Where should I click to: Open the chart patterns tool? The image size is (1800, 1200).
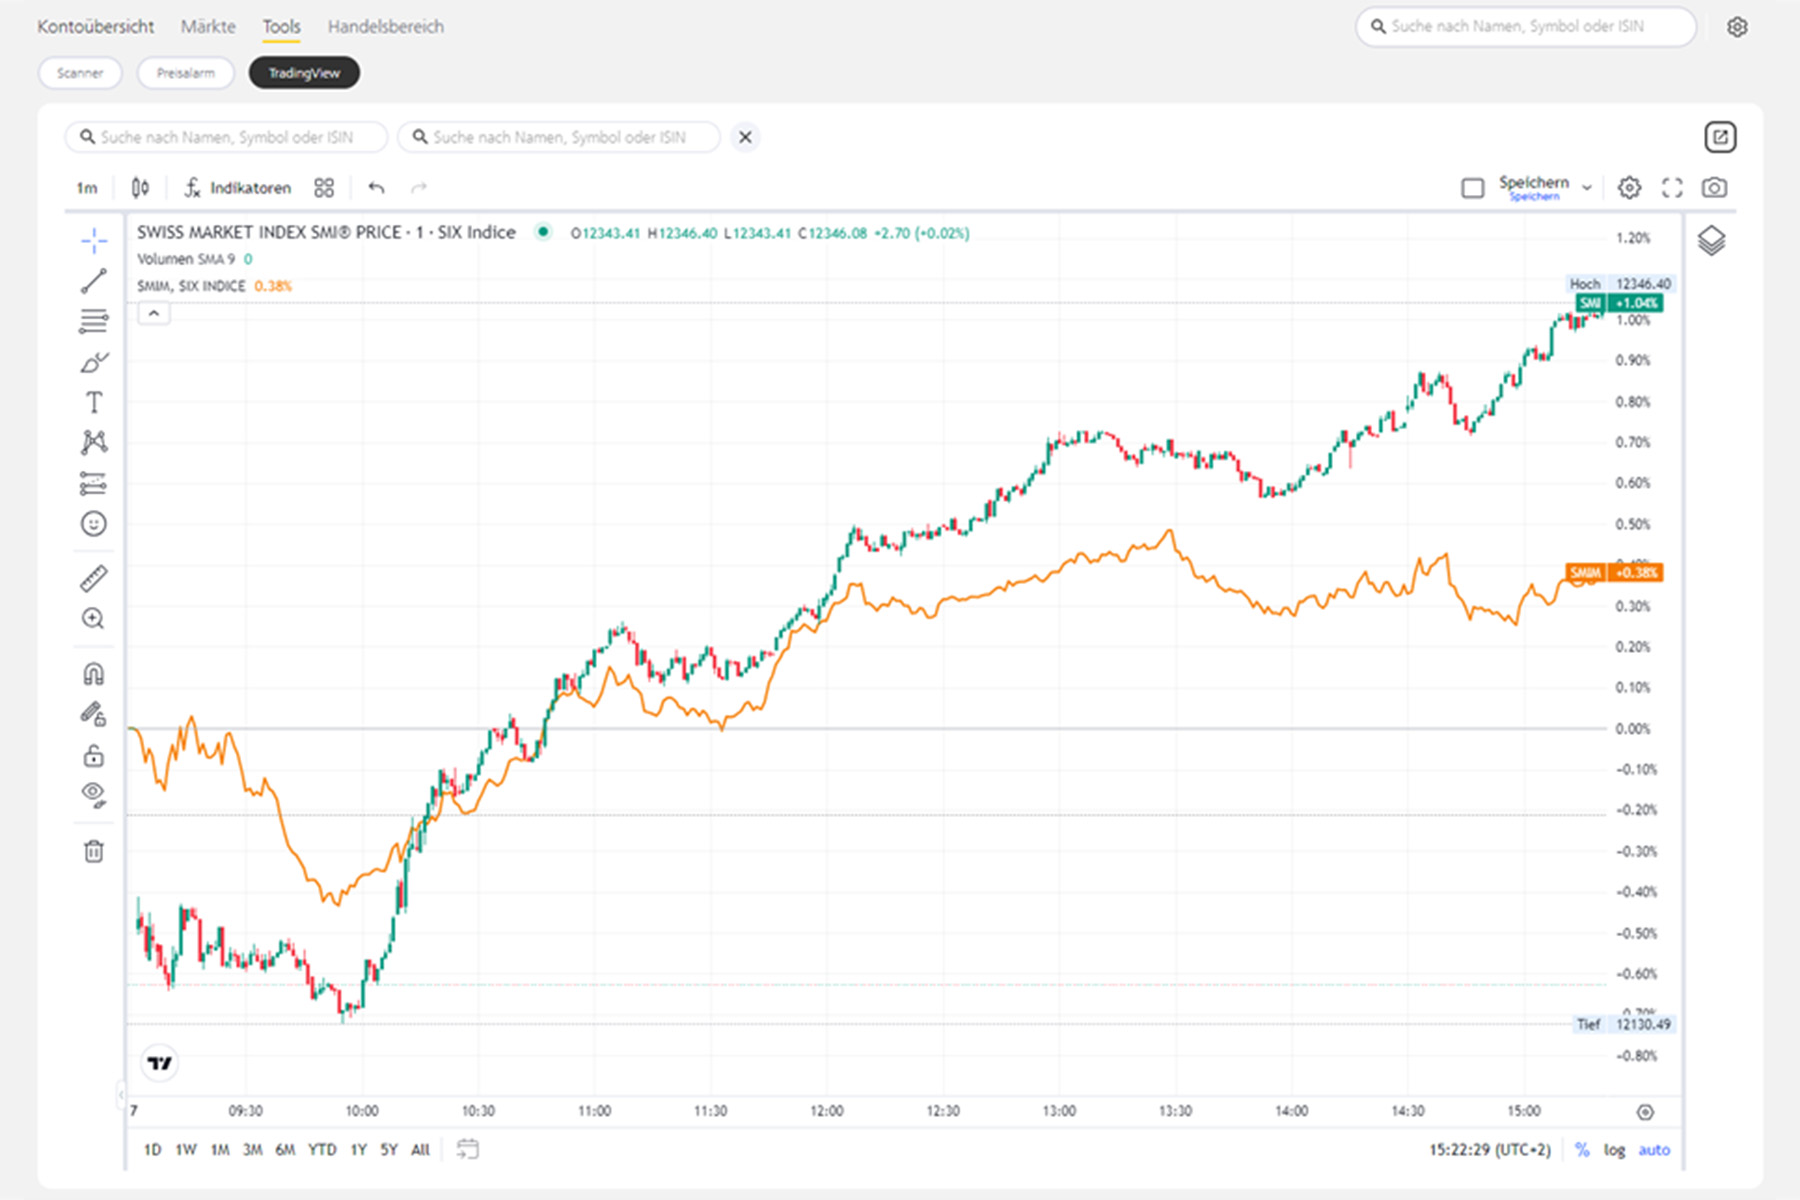pyautogui.click(x=94, y=442)
